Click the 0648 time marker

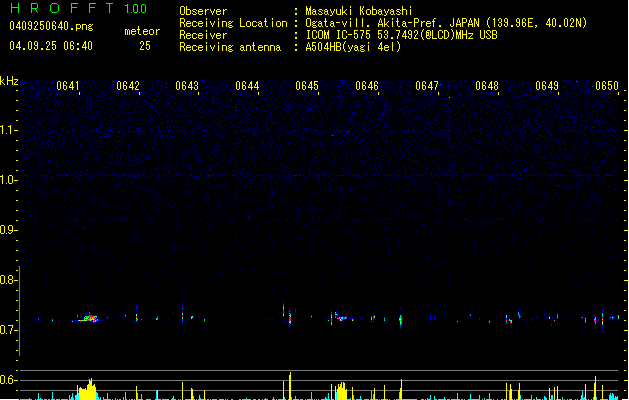[x=487, y=86]
